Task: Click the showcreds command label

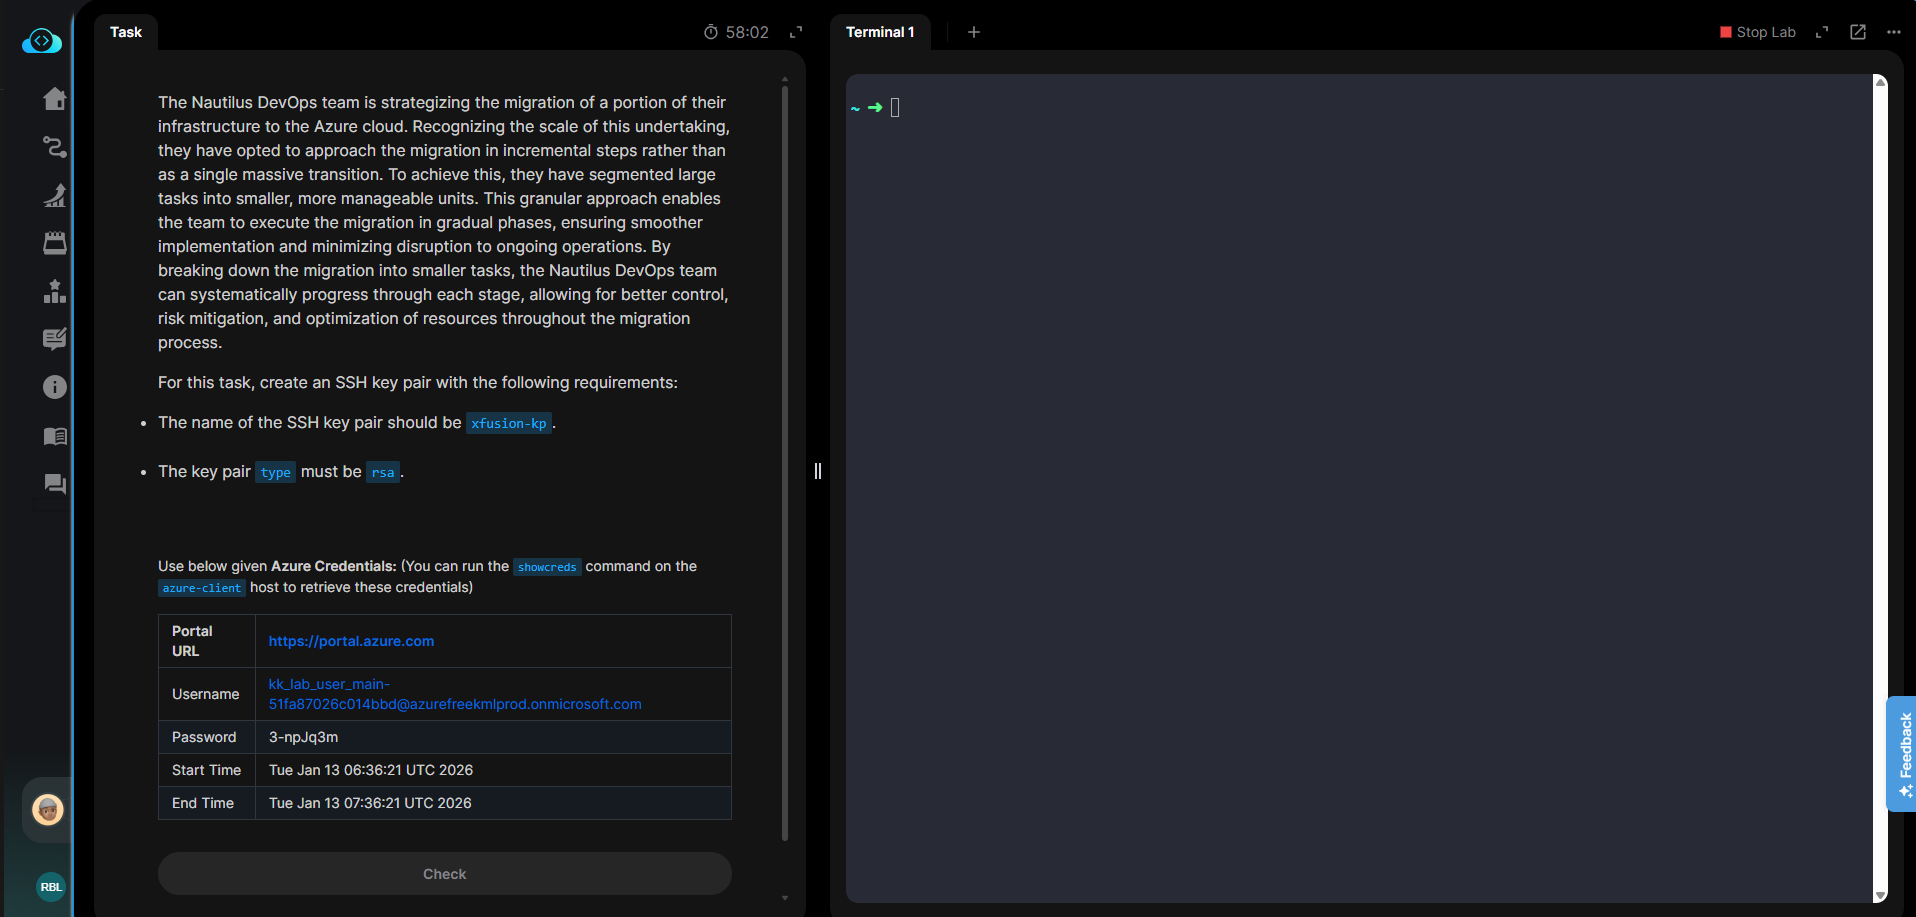Action: pyautogui.click(x=547, y=567)
